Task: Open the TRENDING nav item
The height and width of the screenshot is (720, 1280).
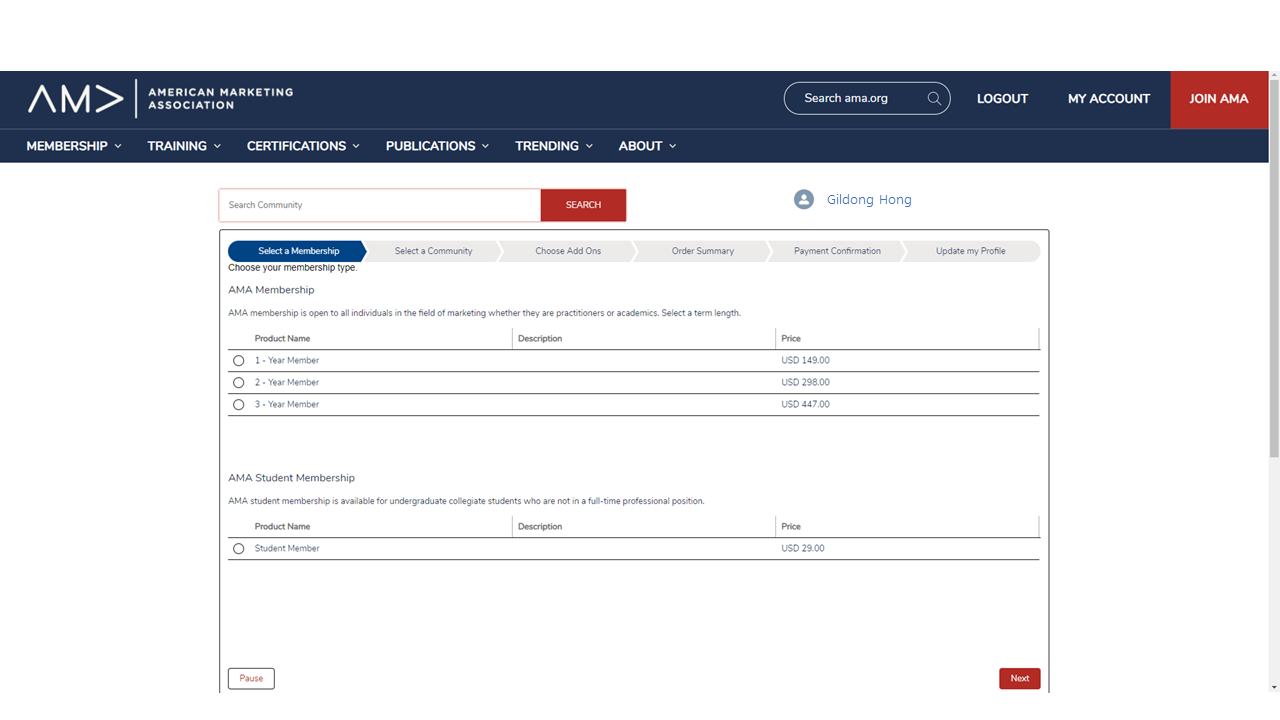Action: [547, 146]
